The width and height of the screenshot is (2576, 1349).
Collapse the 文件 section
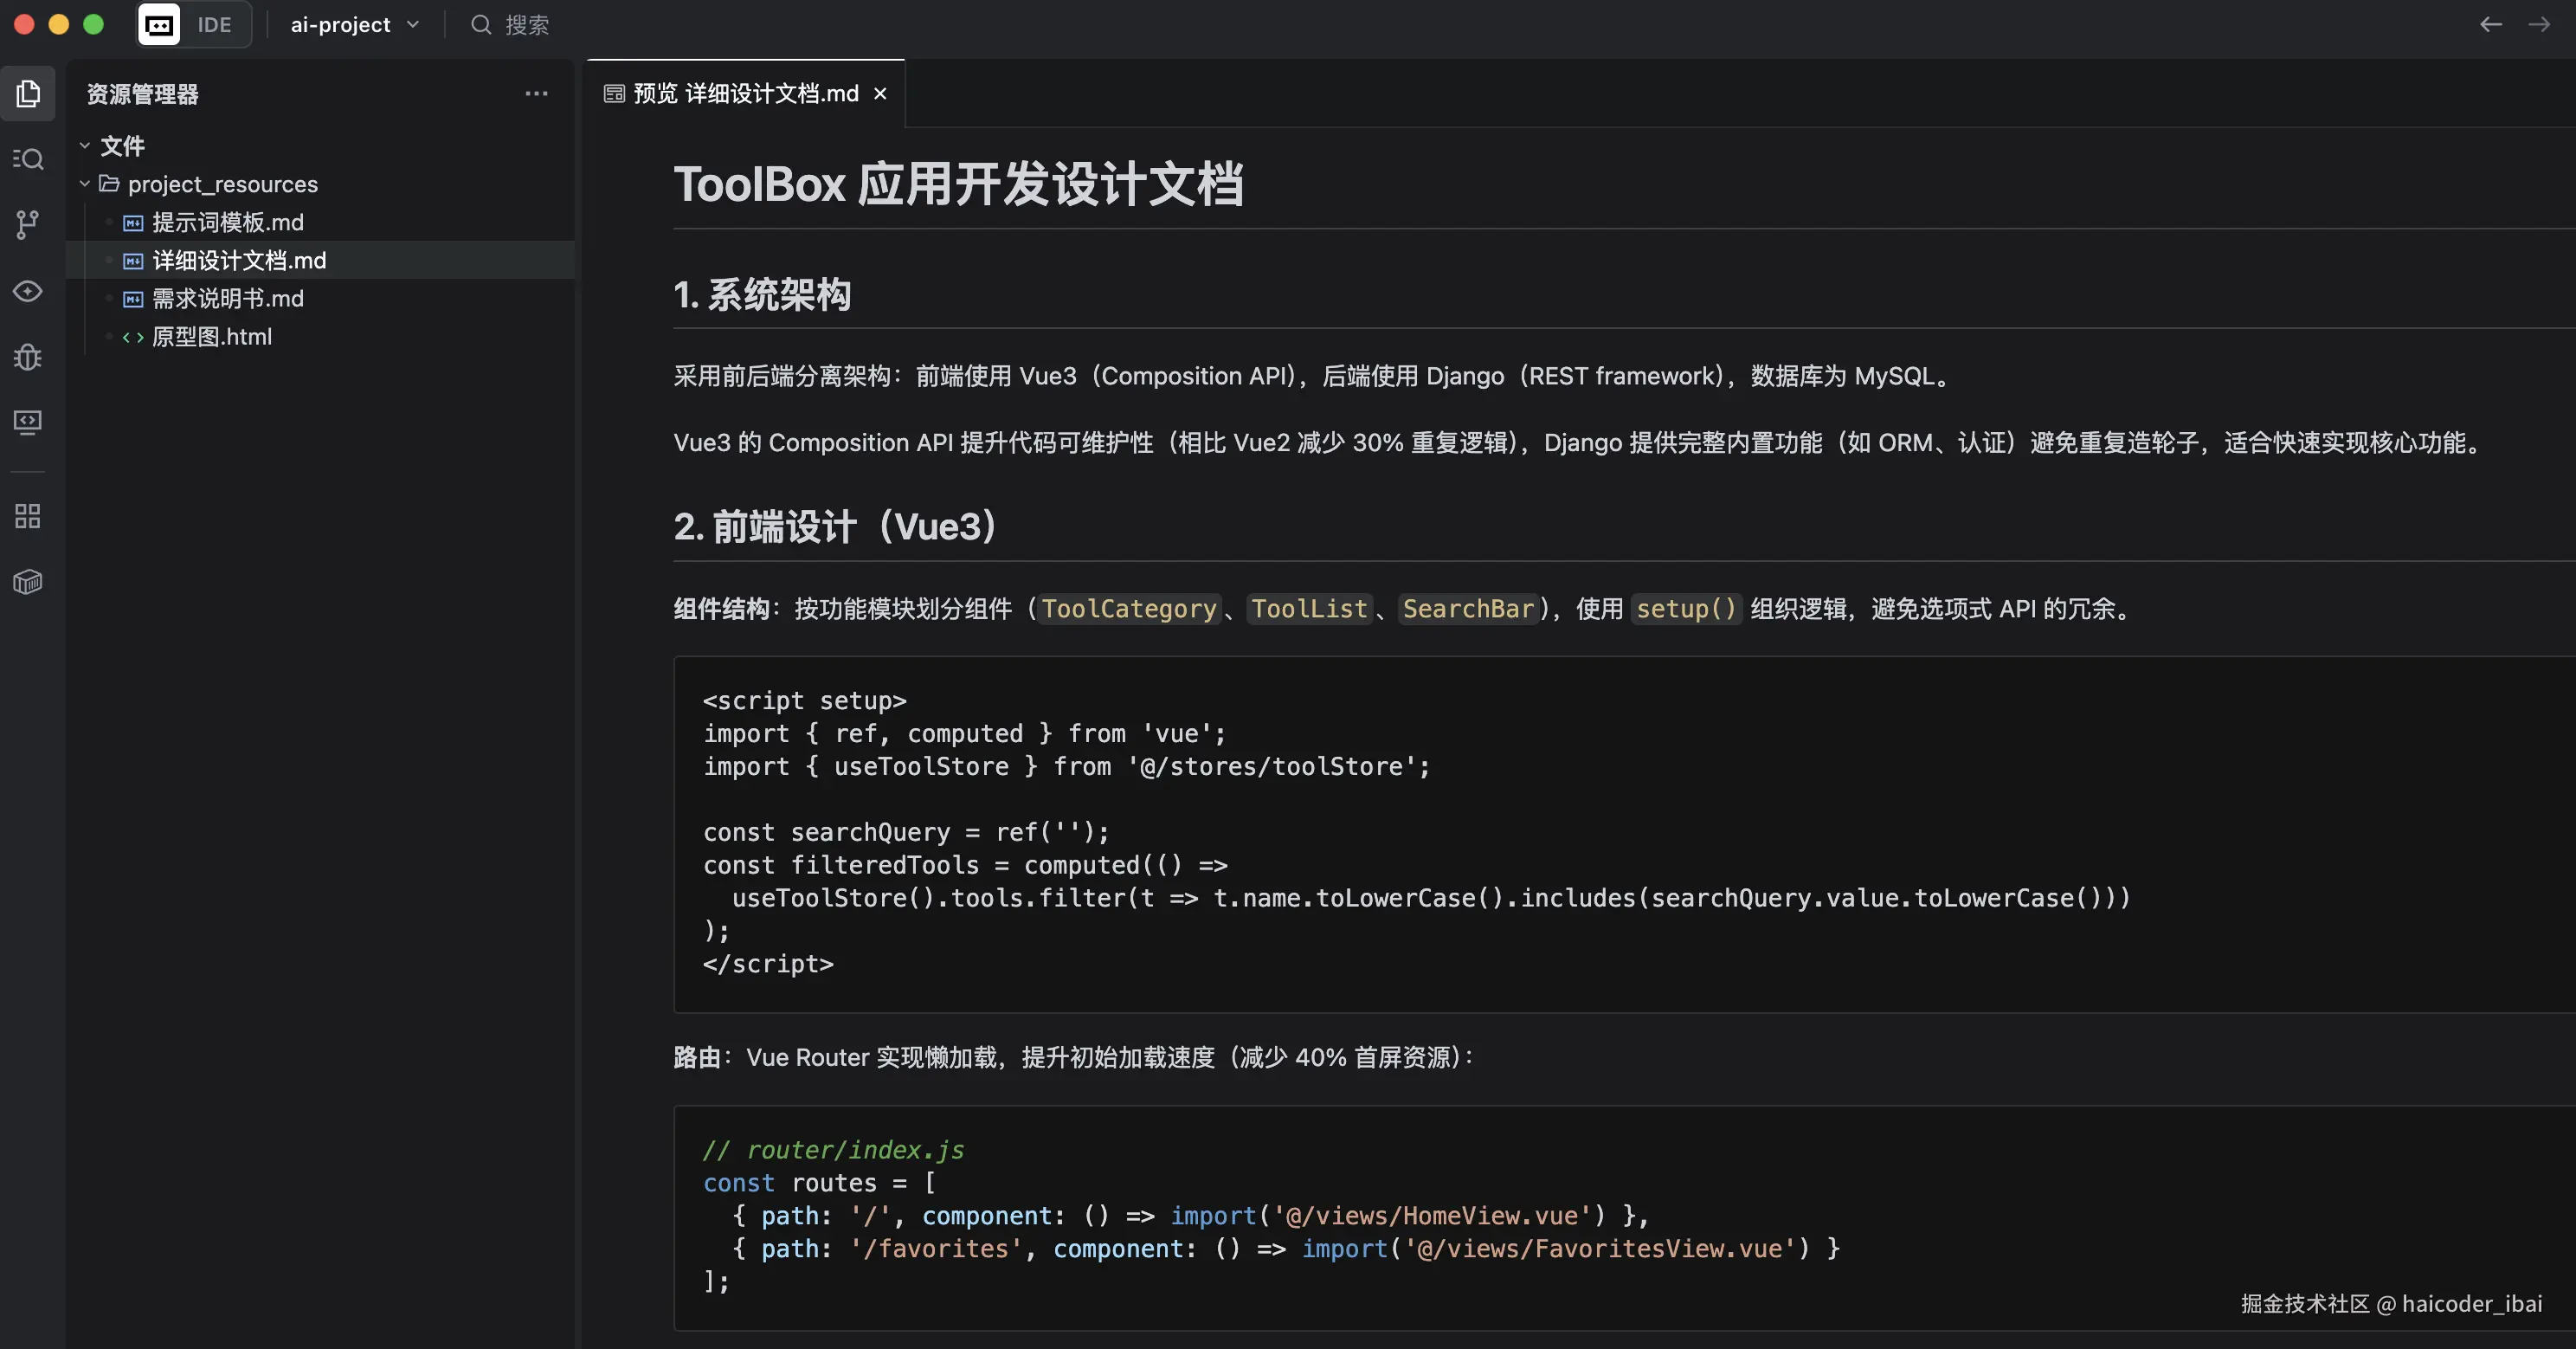click(85, 146)
